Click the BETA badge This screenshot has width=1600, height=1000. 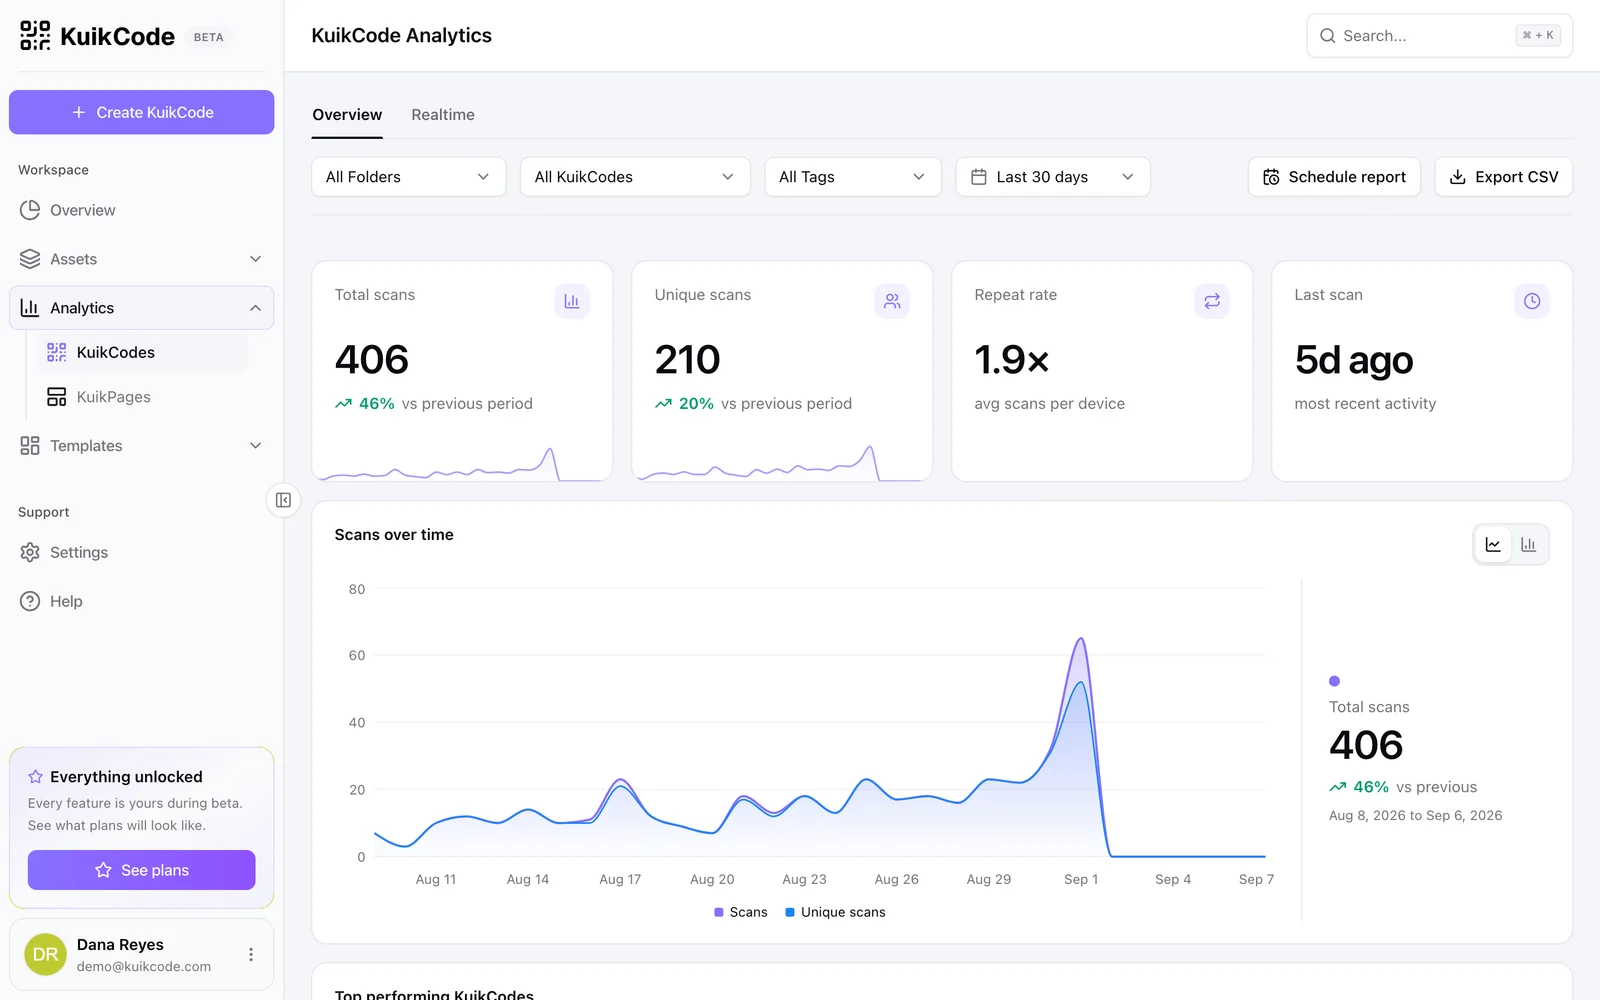tap(209, 37)
